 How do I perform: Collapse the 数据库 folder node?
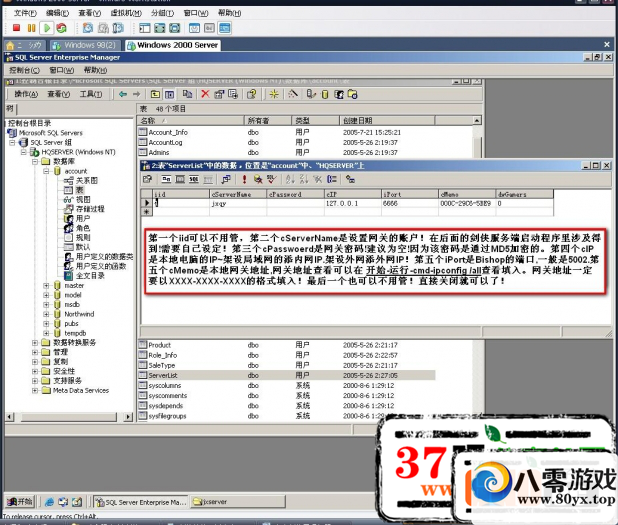coord(35,161)
